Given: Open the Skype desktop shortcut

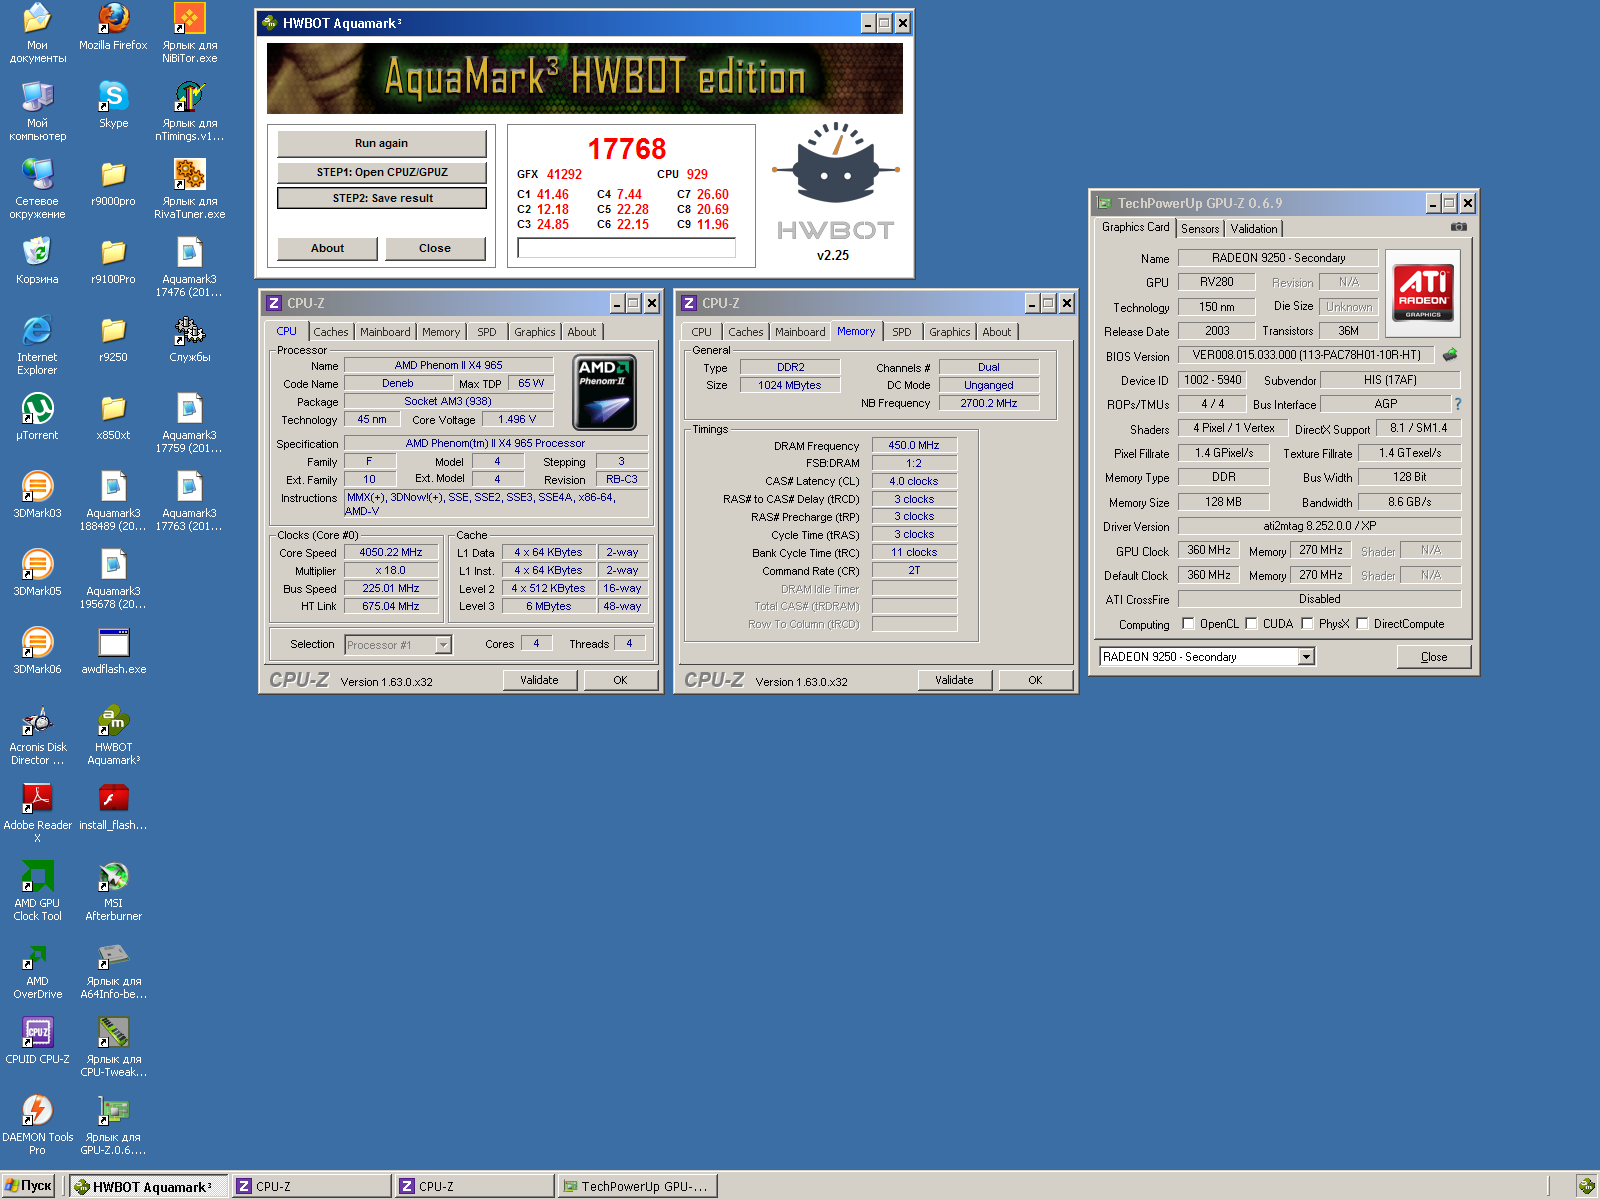Looking at the screenshot, I should [x=113, y=105].
